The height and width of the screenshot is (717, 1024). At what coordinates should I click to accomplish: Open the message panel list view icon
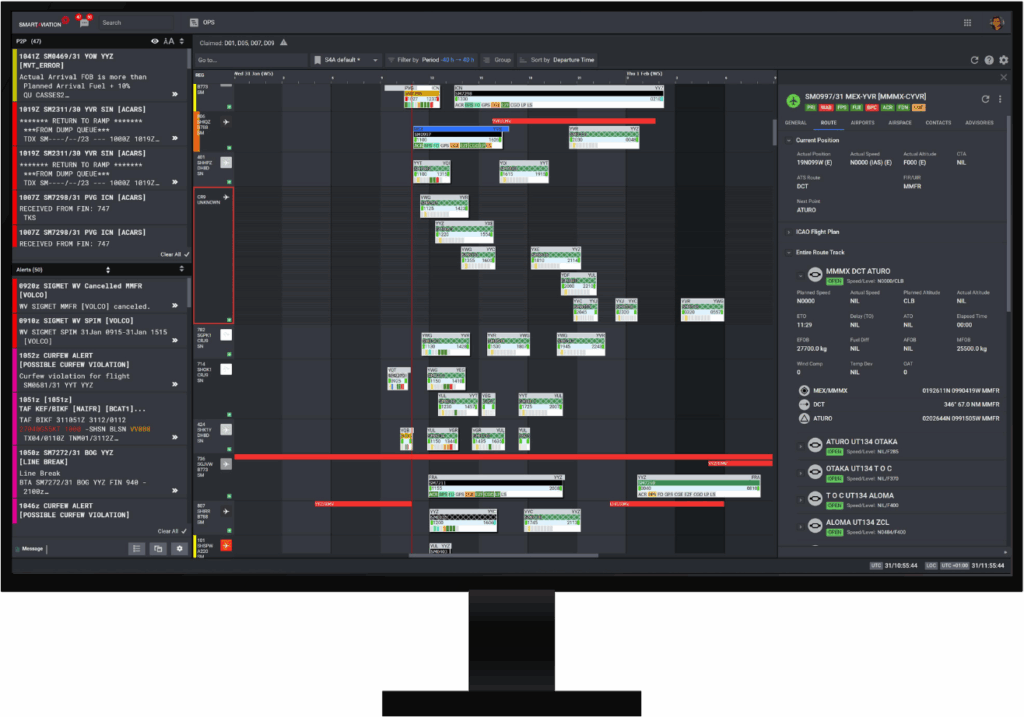click(x=137, y=548)
